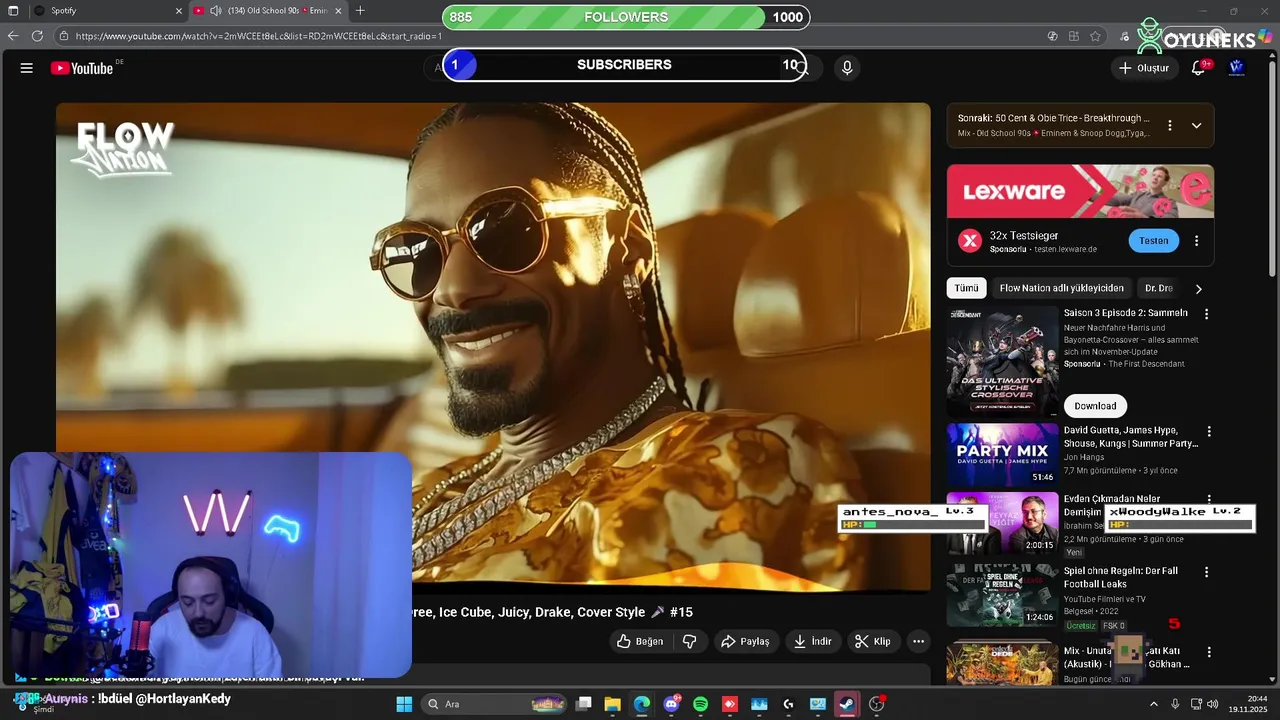Mute the tab via speaker icon
1280x720 pixels.
pyautogui.click(x=215, y=11)
